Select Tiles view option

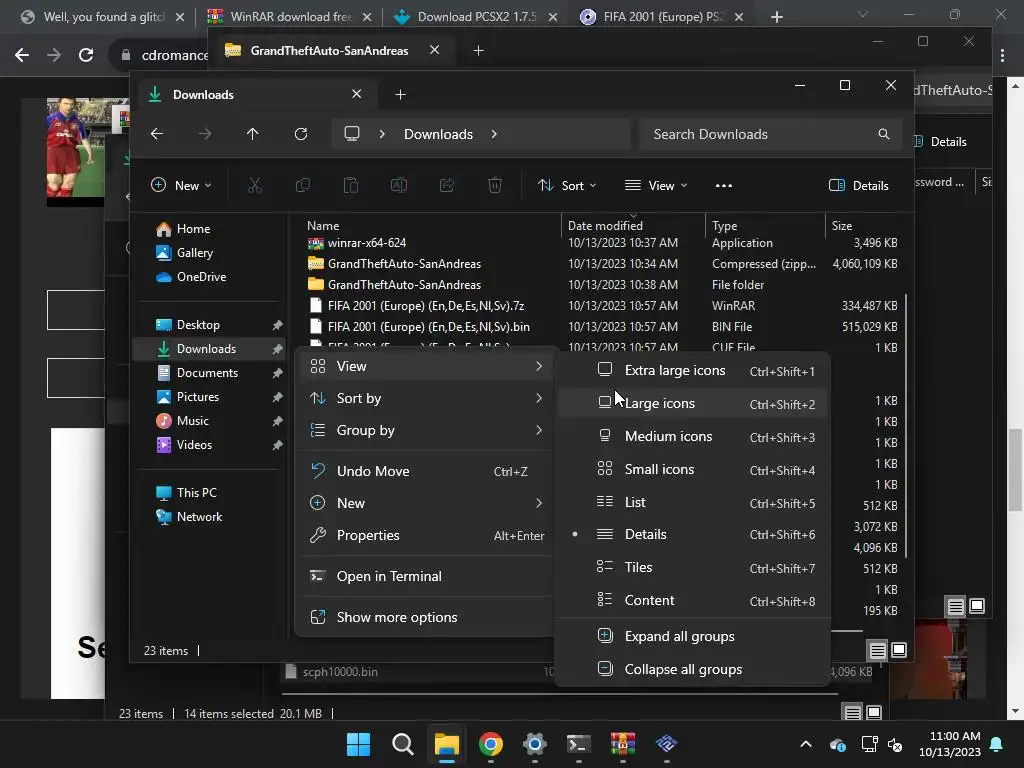coord(692,568)
